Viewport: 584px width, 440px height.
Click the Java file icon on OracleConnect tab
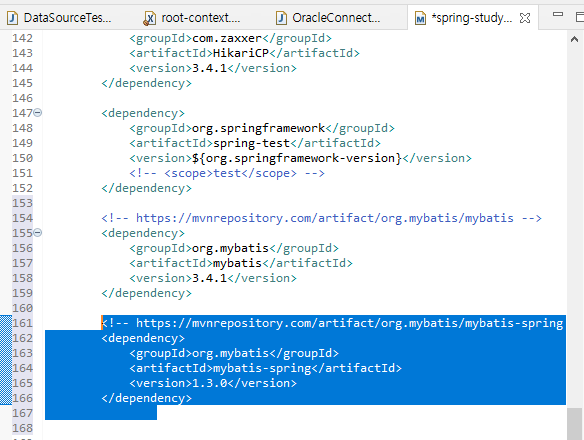pyautogui.click(x=281, y=18)
